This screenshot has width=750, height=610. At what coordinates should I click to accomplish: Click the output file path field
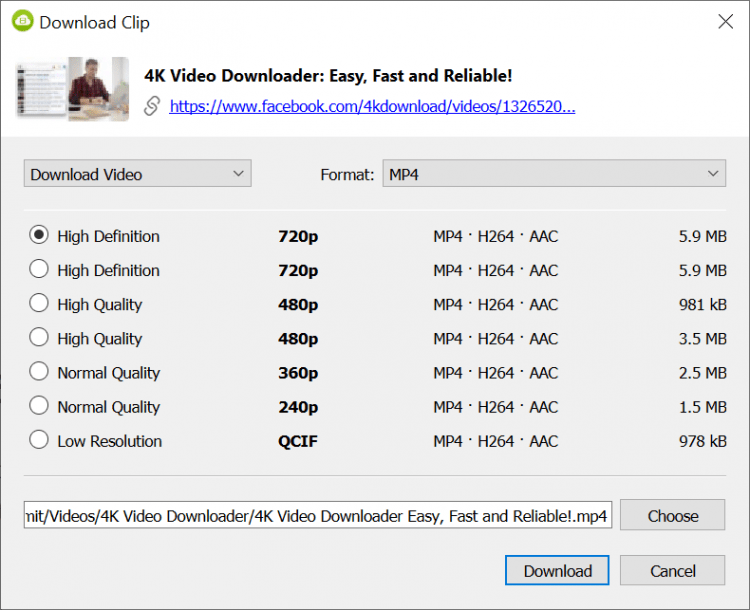point(317,516)
